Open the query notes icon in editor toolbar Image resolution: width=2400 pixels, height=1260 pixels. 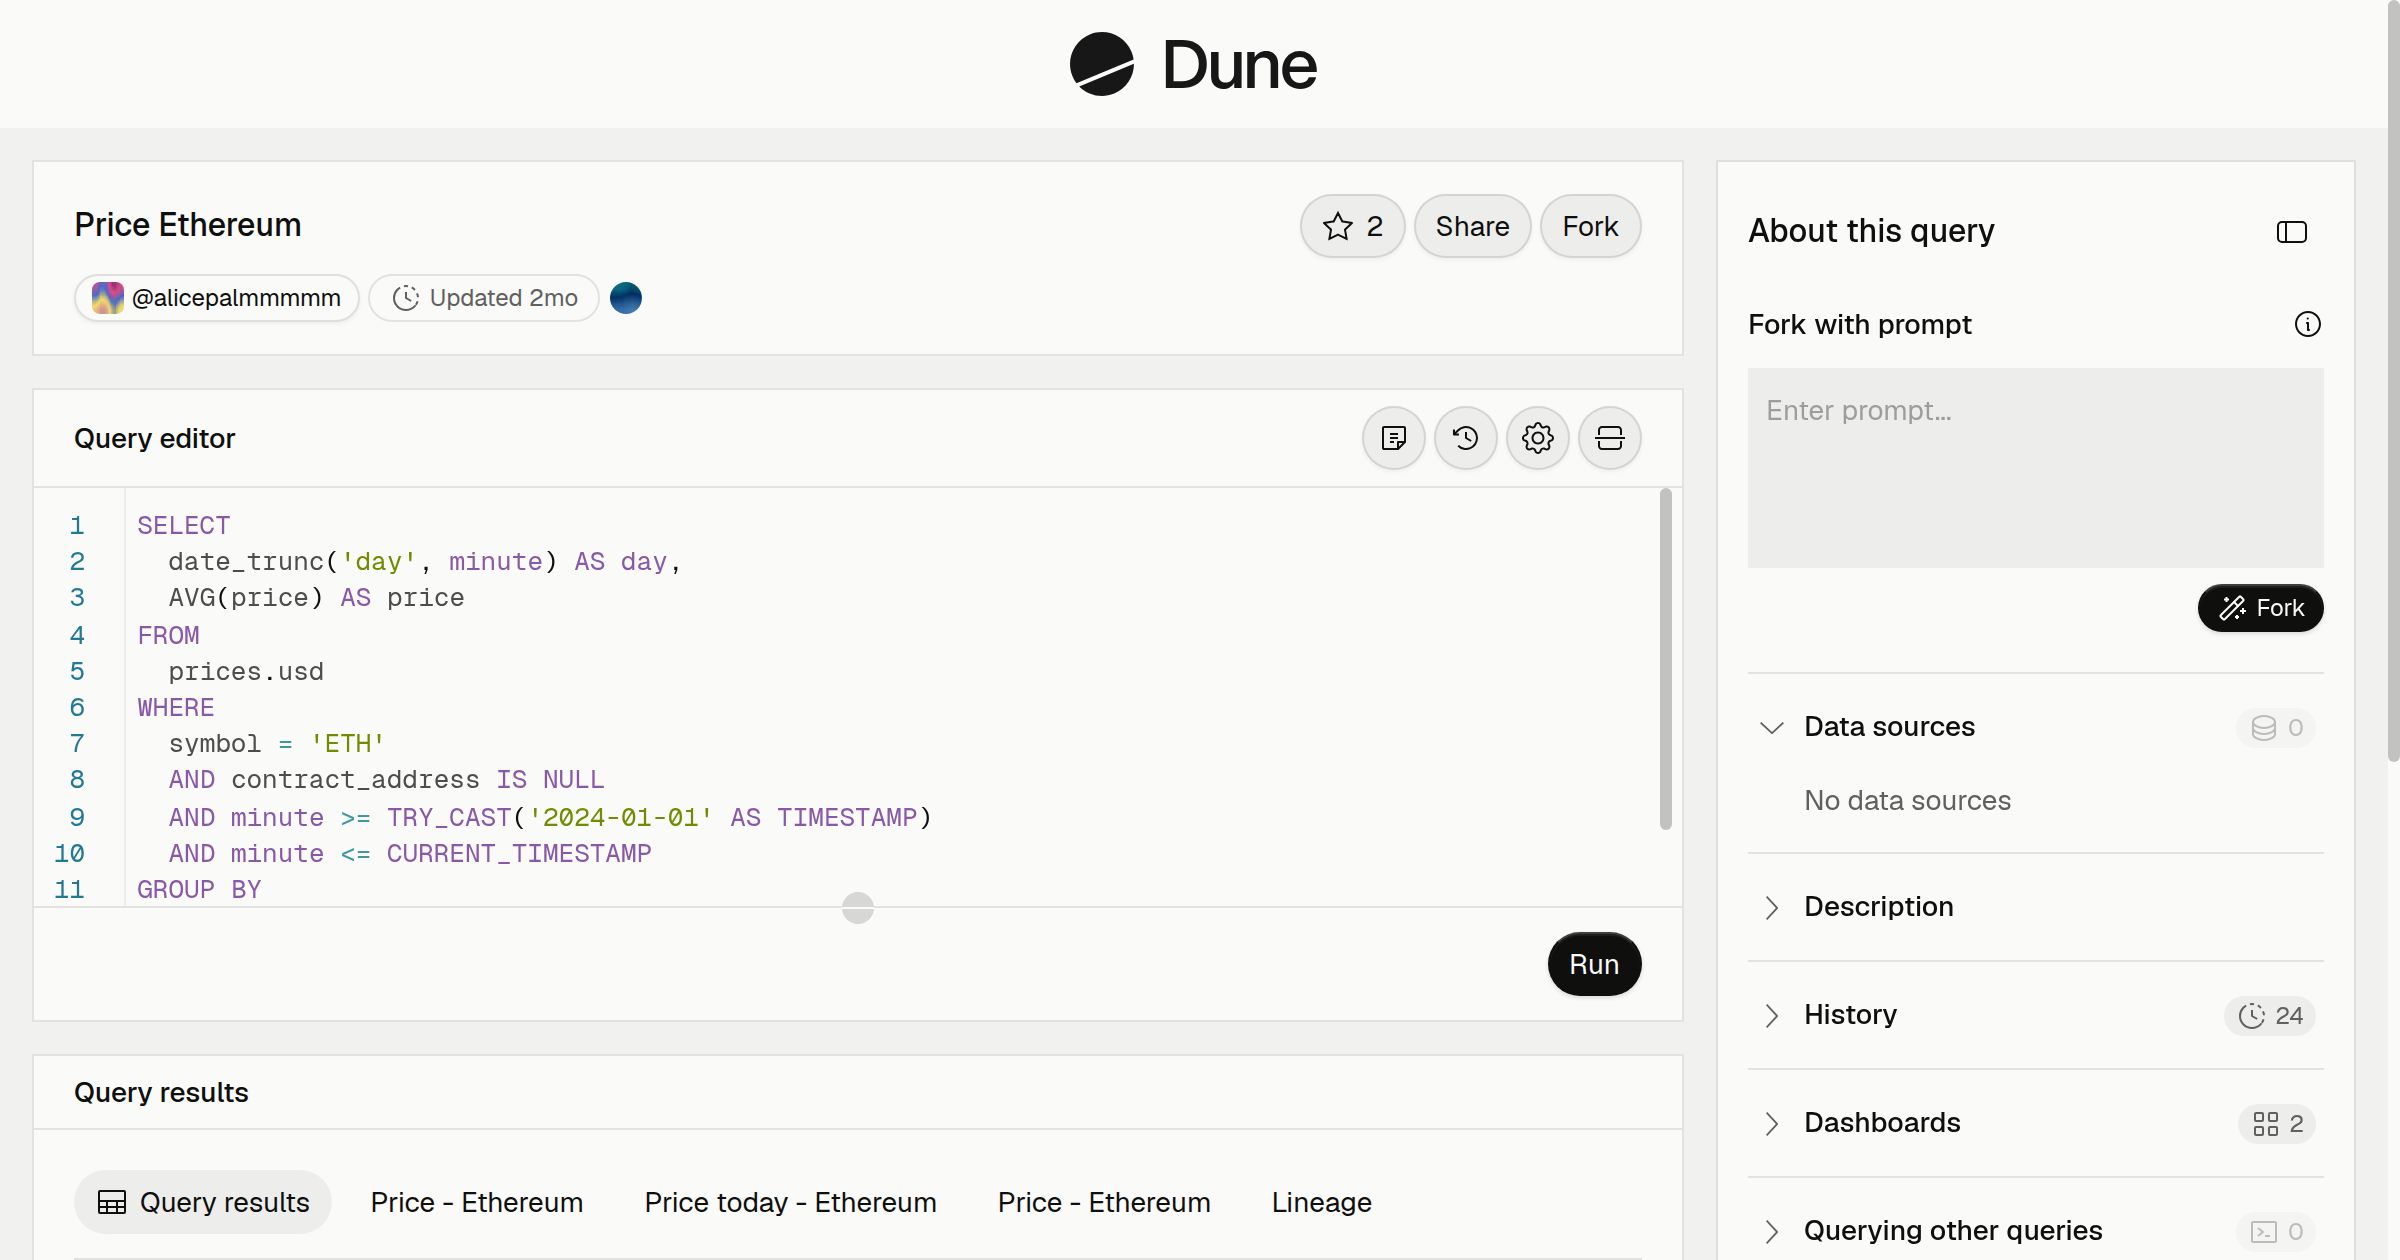click(x=1393, y=438)
